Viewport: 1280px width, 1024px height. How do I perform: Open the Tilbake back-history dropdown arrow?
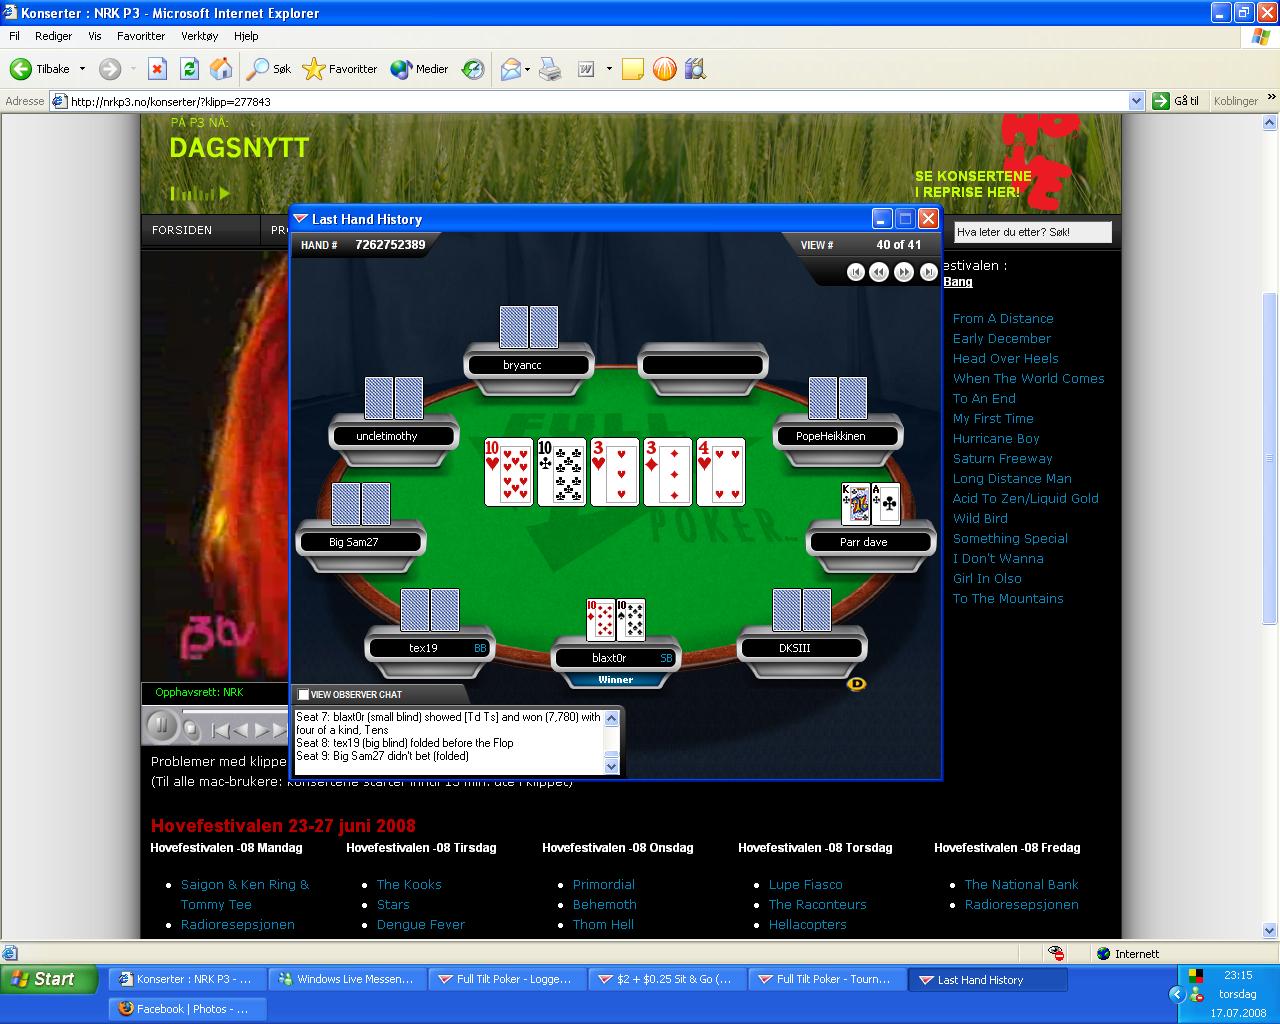82,69
